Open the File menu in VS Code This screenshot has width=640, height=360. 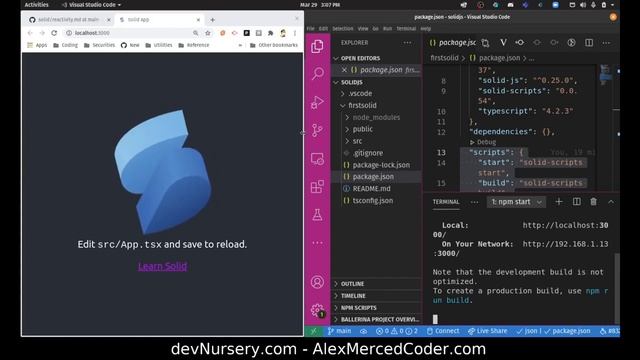tap(311, 29)
